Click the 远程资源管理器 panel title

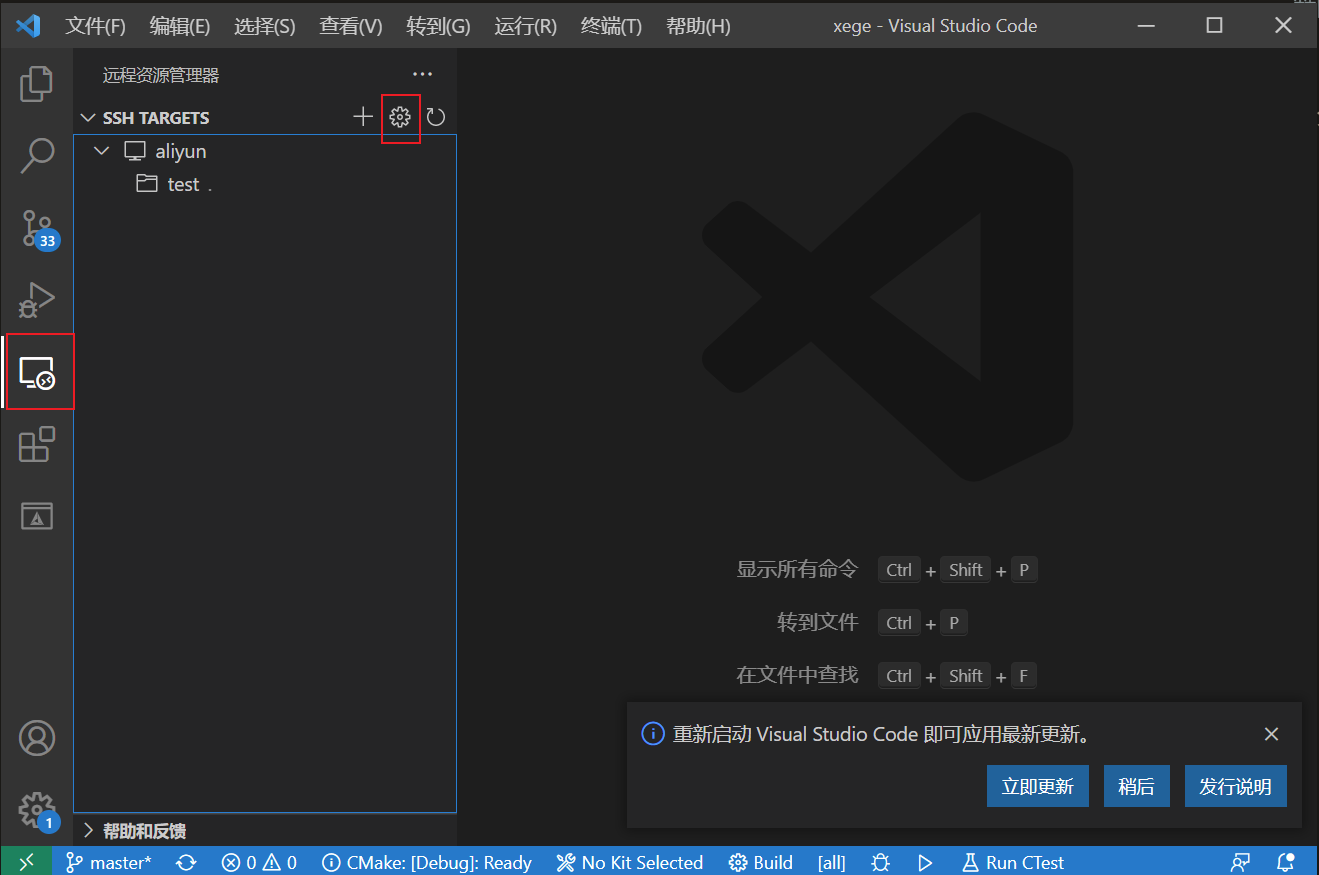point(161,75)
